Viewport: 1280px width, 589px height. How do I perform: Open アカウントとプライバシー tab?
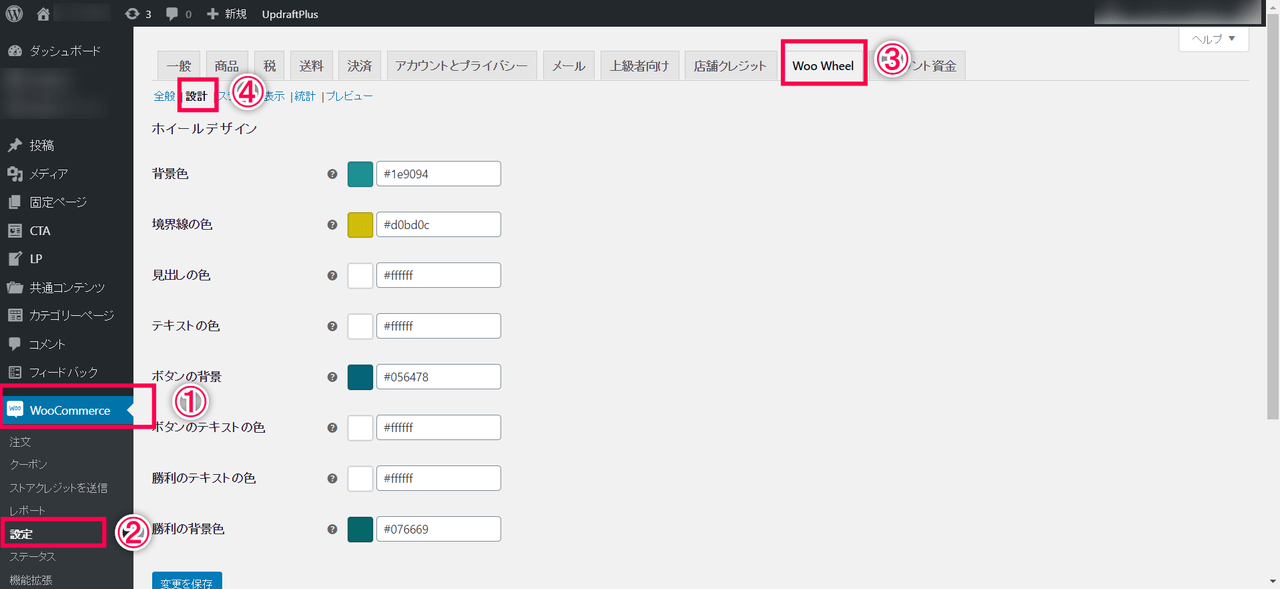[461, 66]
